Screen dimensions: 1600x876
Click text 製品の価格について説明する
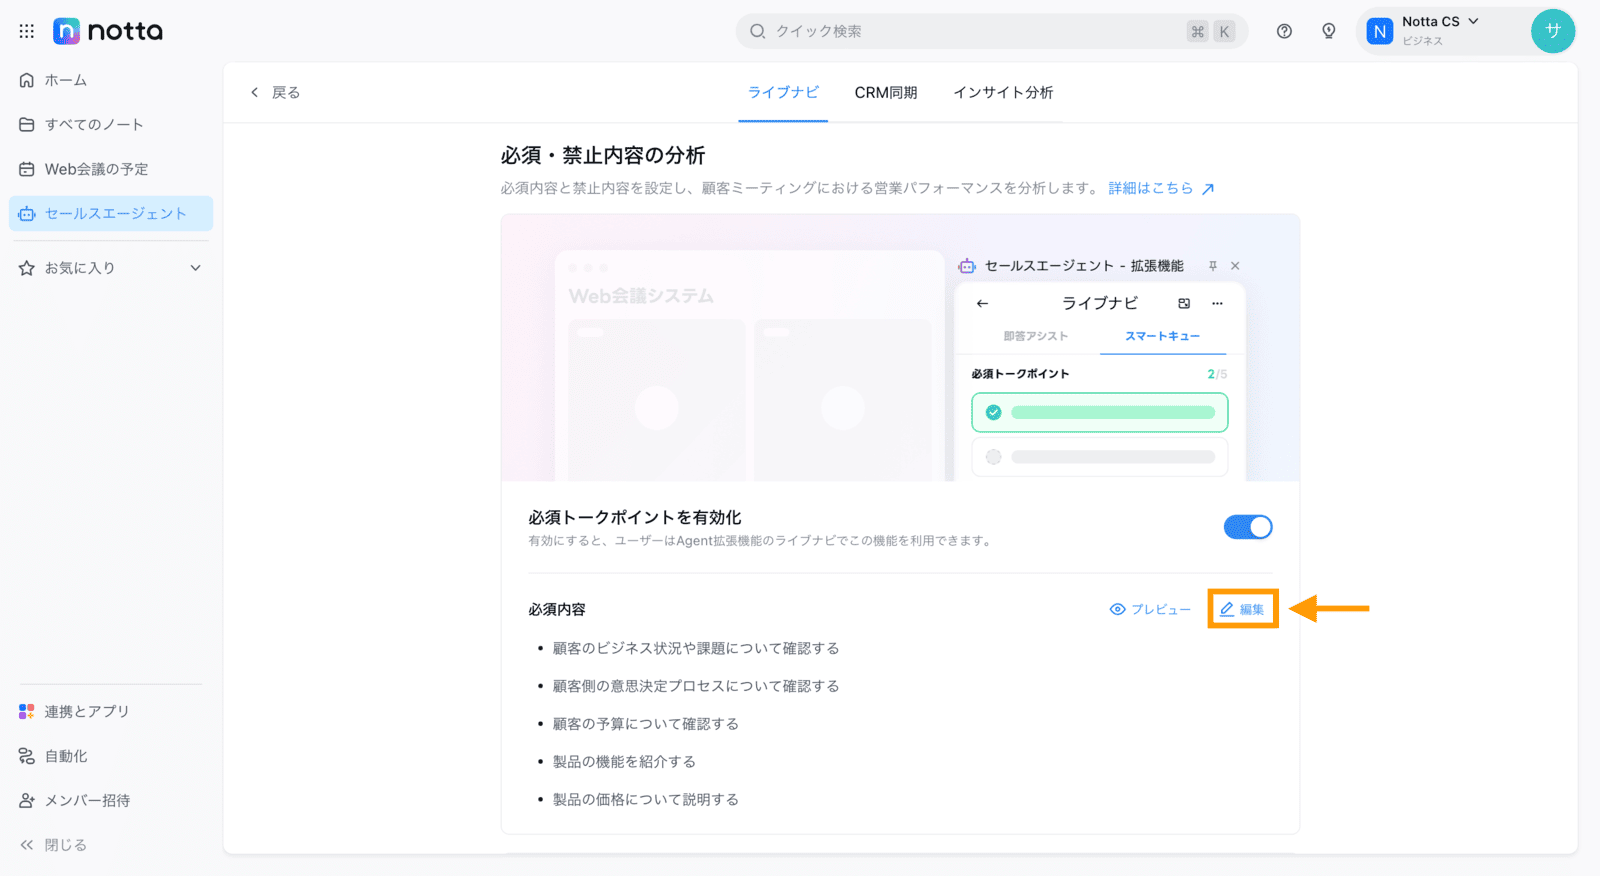646,800
